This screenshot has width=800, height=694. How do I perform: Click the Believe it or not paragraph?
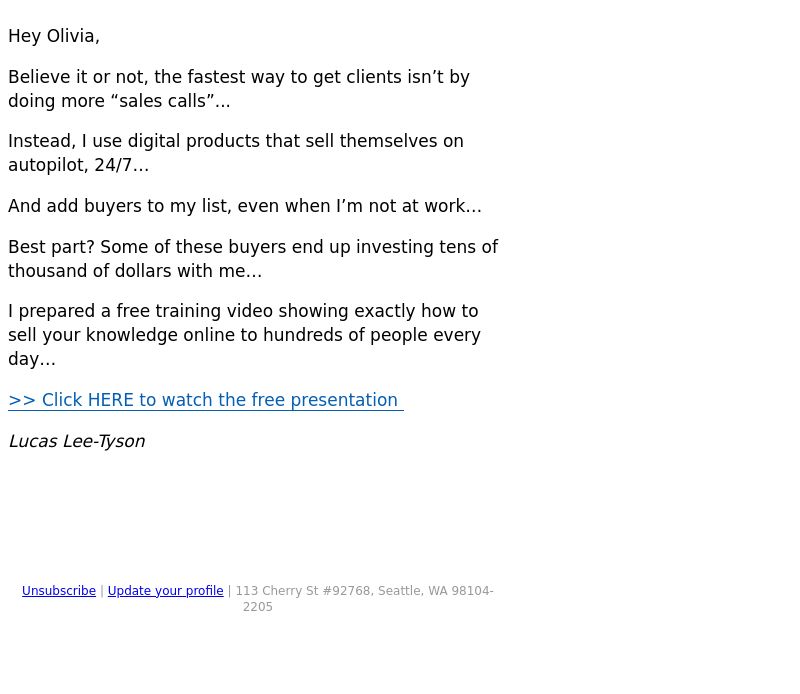coord(239,89)
